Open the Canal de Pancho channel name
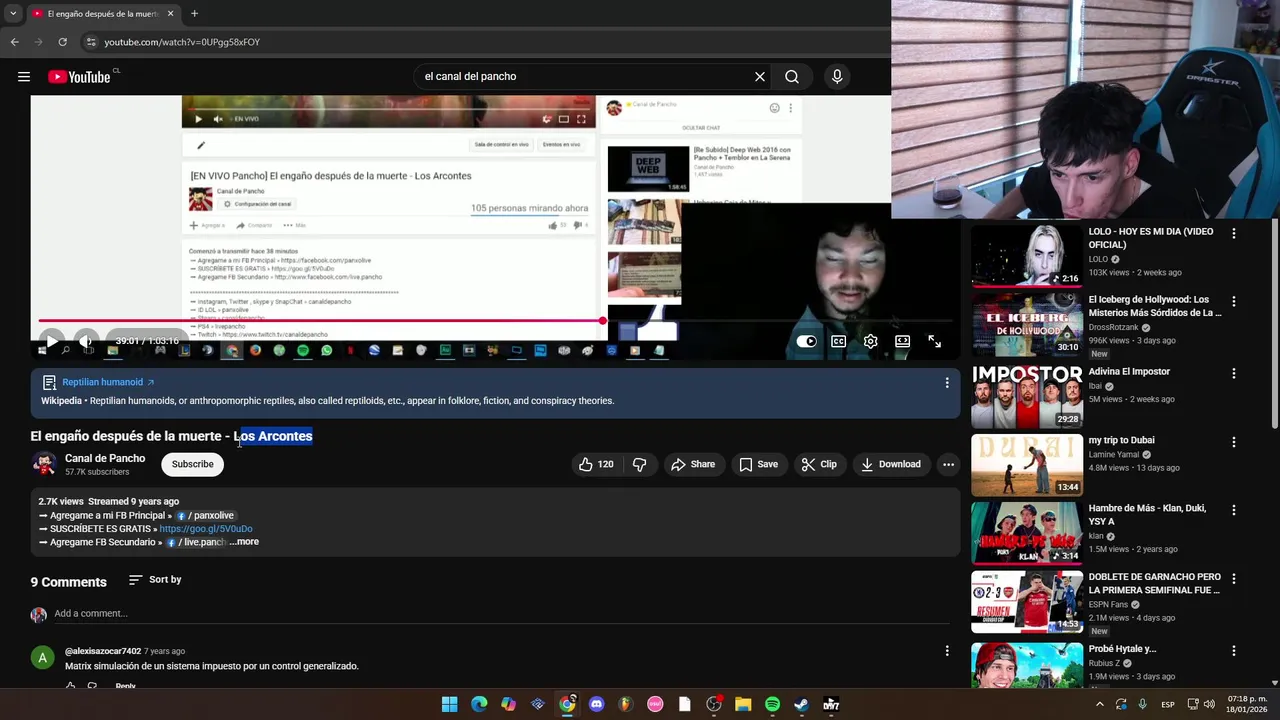Viewport: 1280px width, 720px height. (x=105, y=458)
